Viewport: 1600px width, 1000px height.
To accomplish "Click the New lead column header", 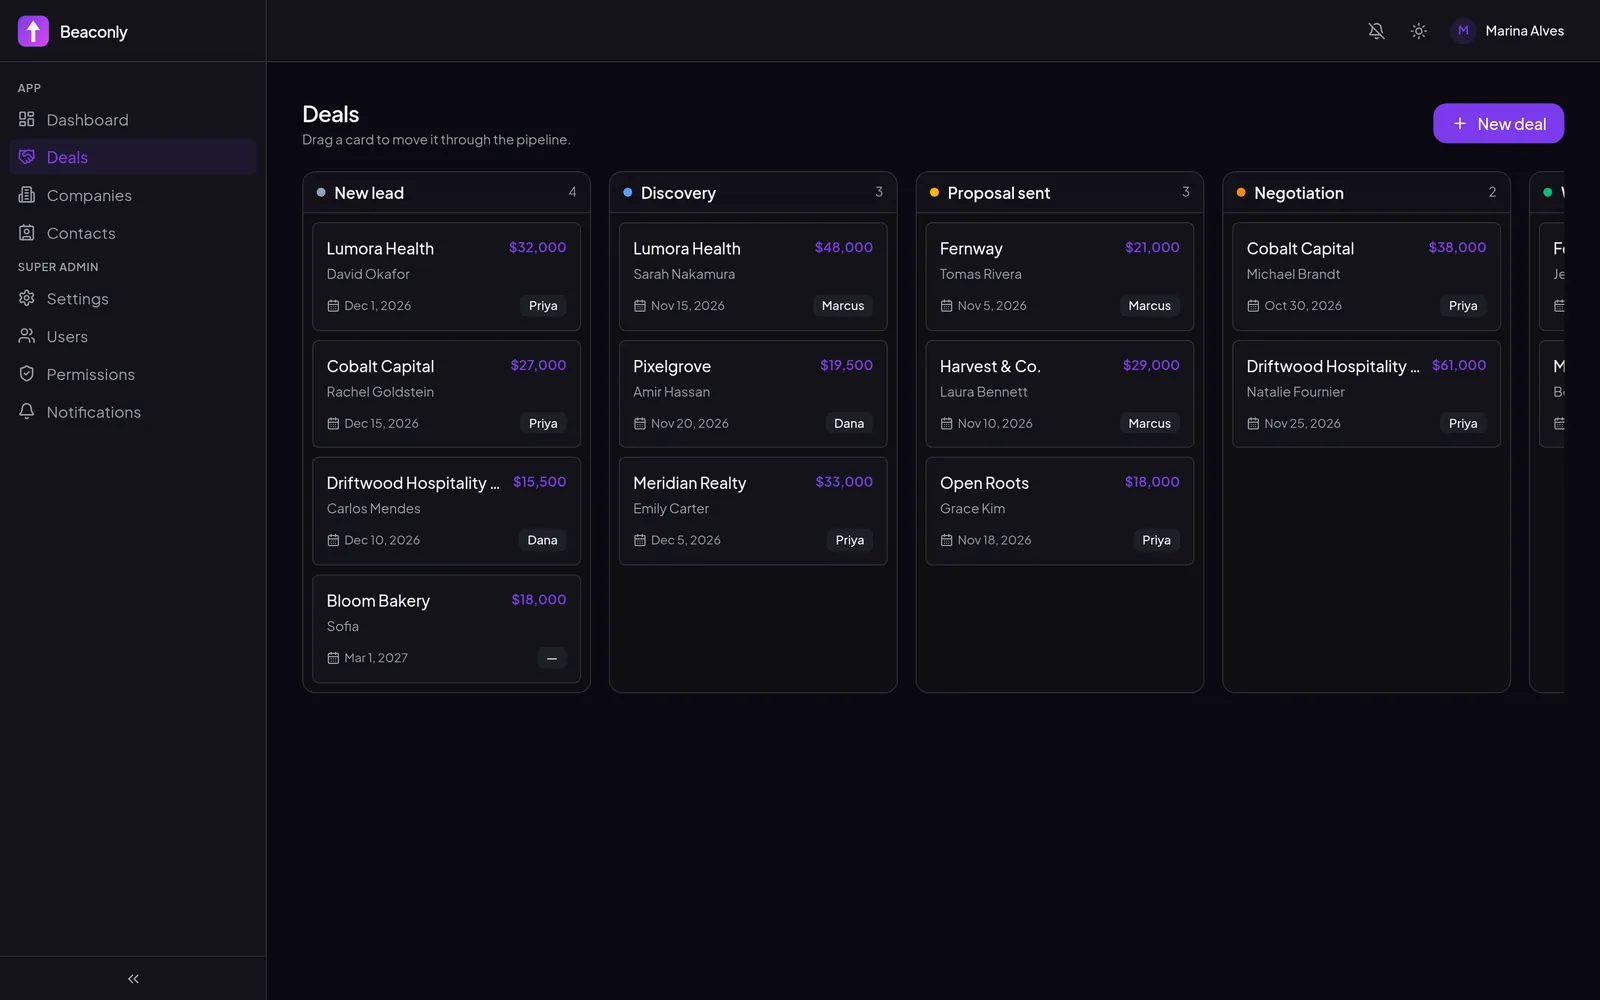I will (x=446, y=192).
